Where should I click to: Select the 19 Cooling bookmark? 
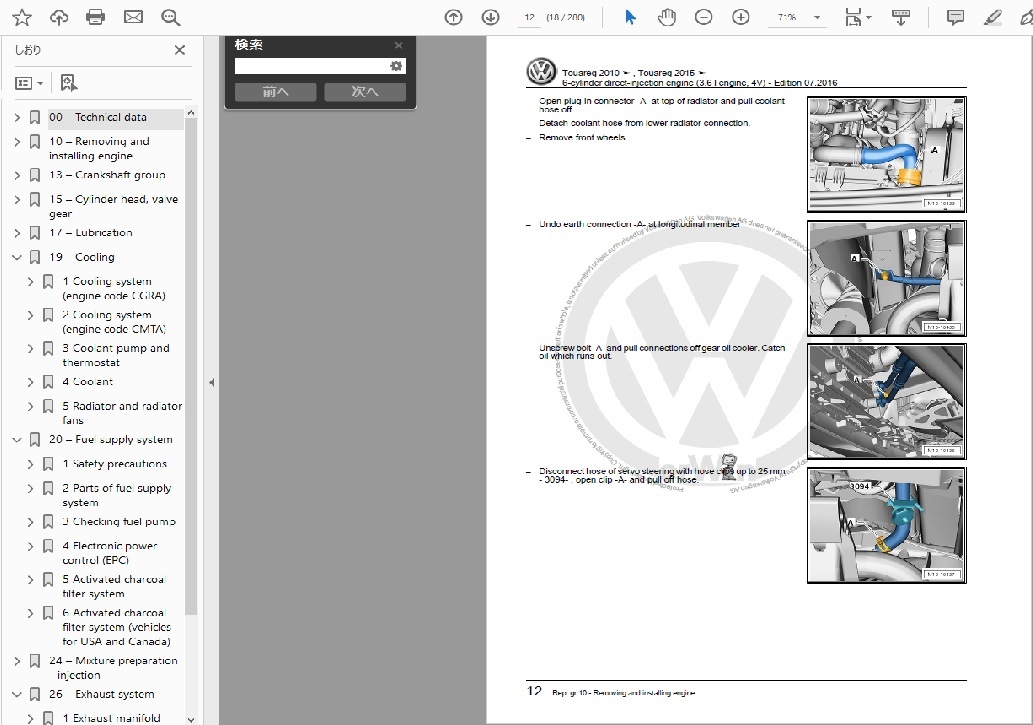[82, 257]
